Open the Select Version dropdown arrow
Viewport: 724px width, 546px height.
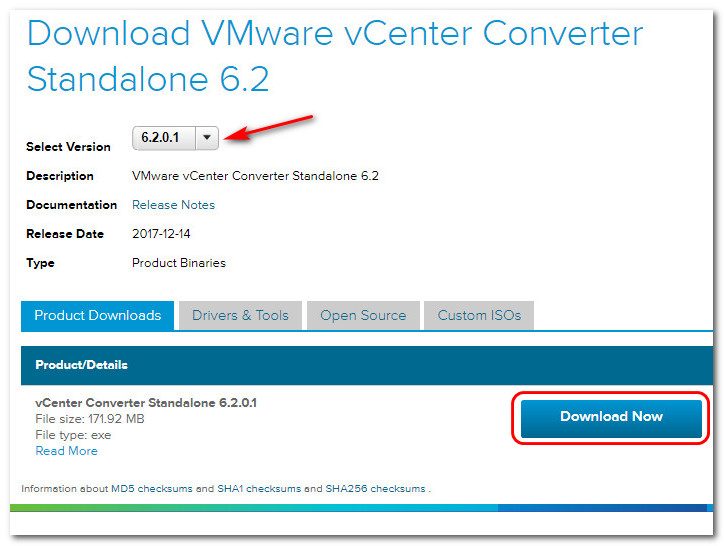coord(207,138)
